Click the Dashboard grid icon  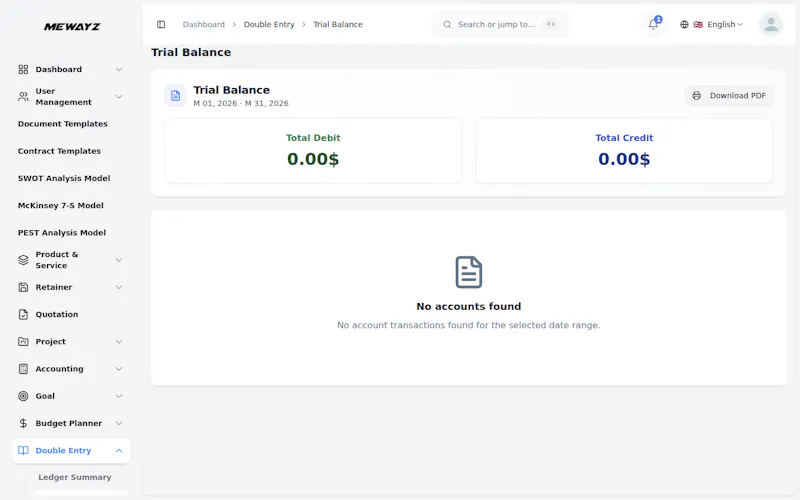23,69
